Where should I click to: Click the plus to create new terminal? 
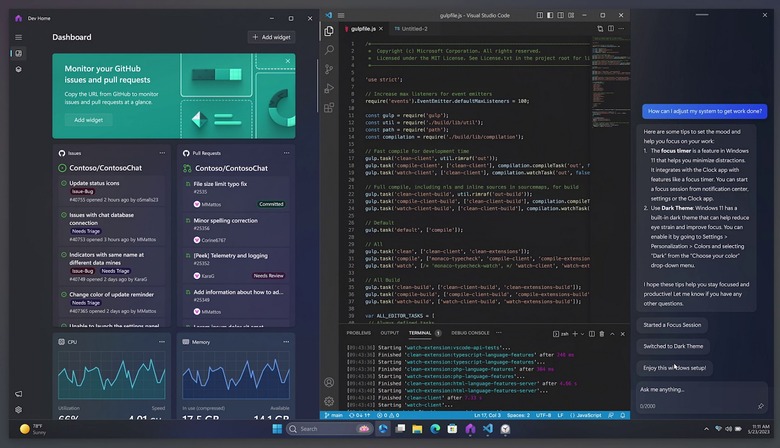pyautogui.click(x=575, y=334)
